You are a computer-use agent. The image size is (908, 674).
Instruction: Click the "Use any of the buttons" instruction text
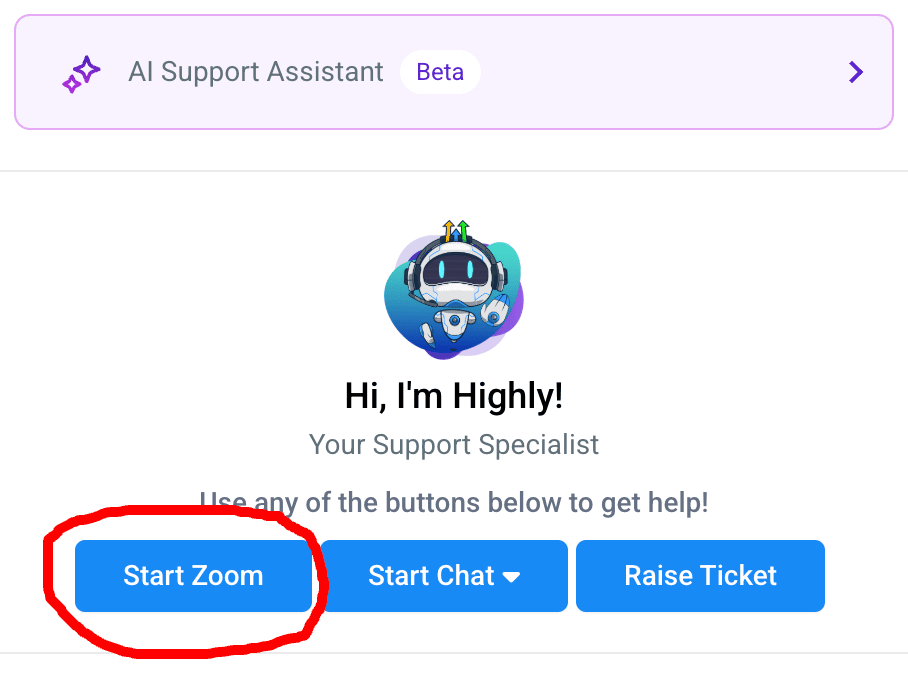click(454, 502)
